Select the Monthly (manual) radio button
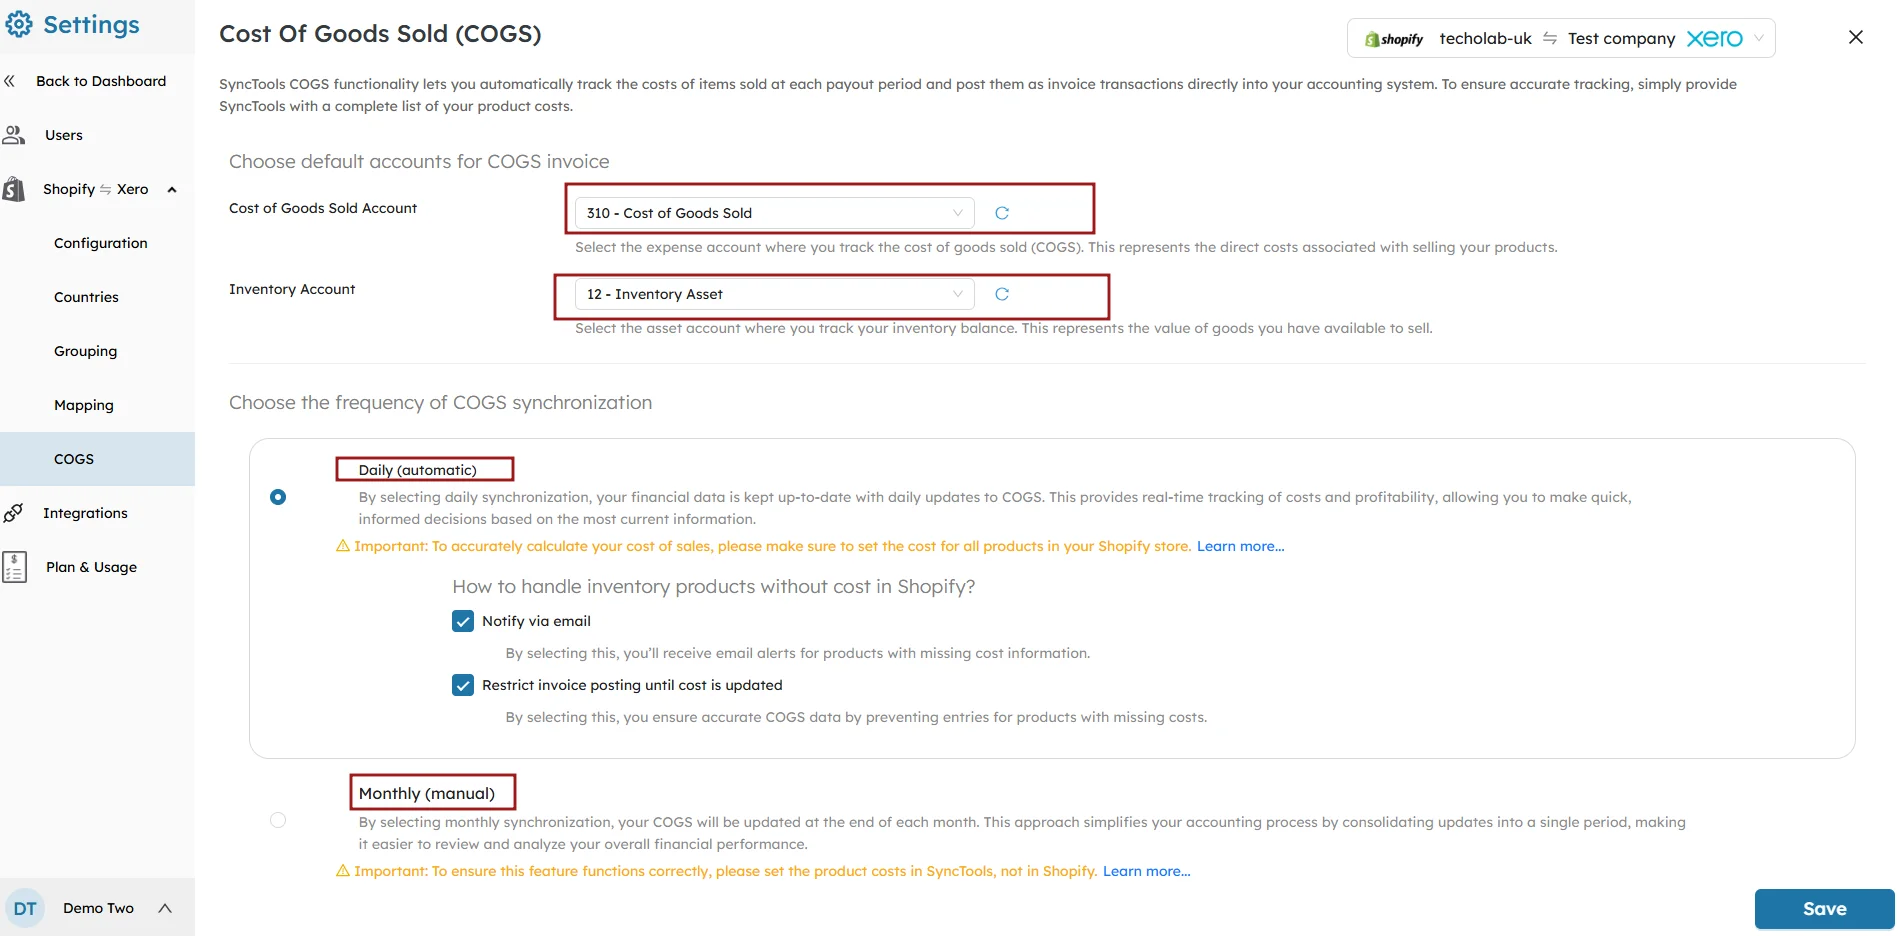This screenshot has width=1898, height=936. 278,820
